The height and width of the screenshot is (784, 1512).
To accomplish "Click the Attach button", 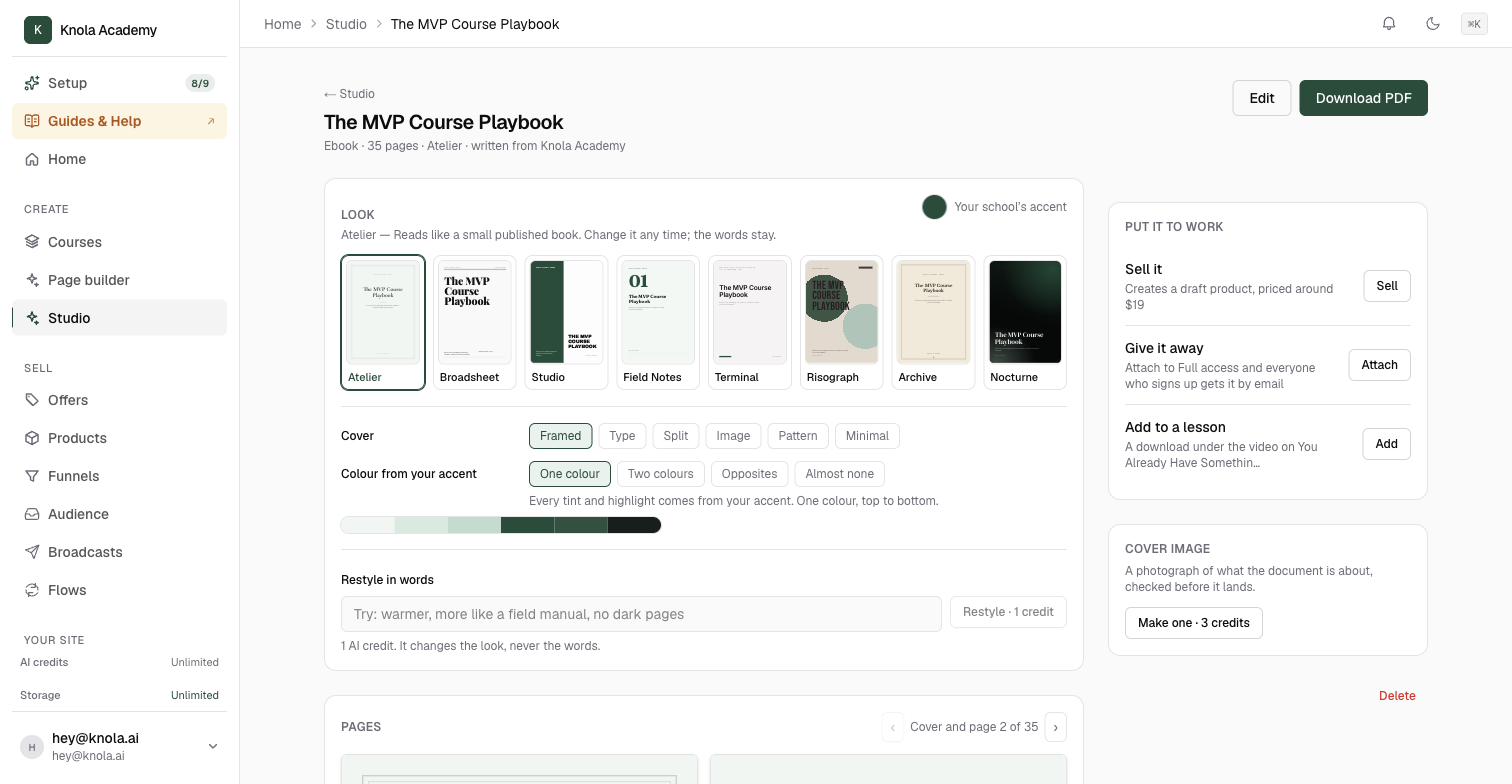I will 1379,365.
